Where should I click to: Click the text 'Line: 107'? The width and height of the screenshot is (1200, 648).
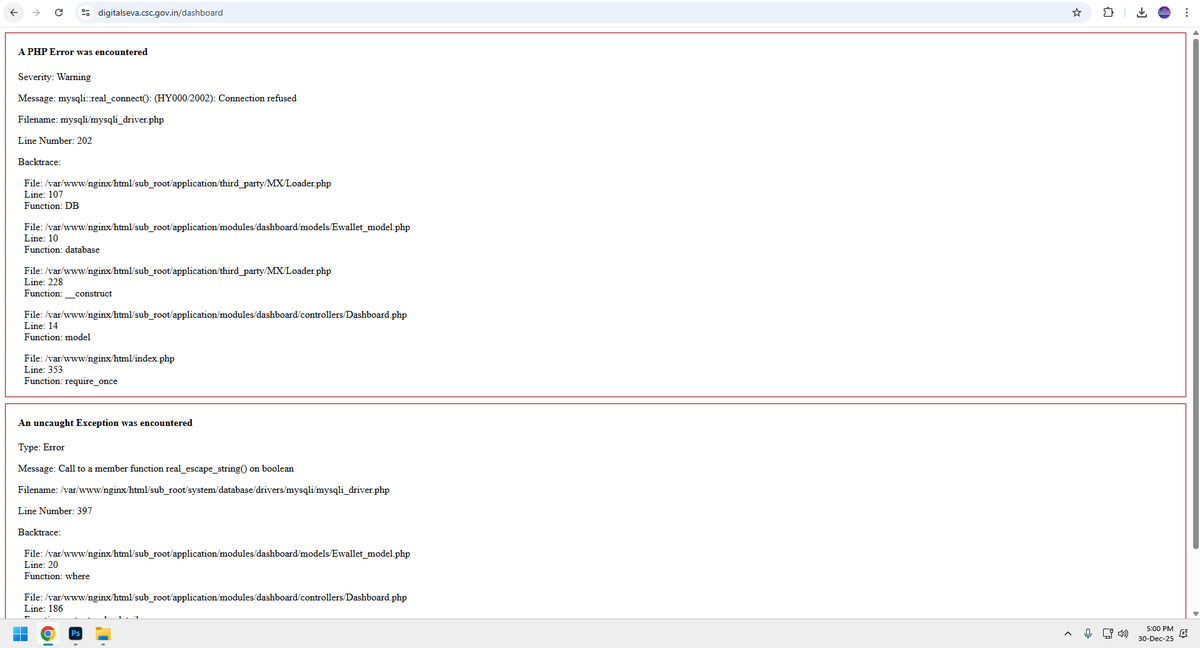pos(43,195)
